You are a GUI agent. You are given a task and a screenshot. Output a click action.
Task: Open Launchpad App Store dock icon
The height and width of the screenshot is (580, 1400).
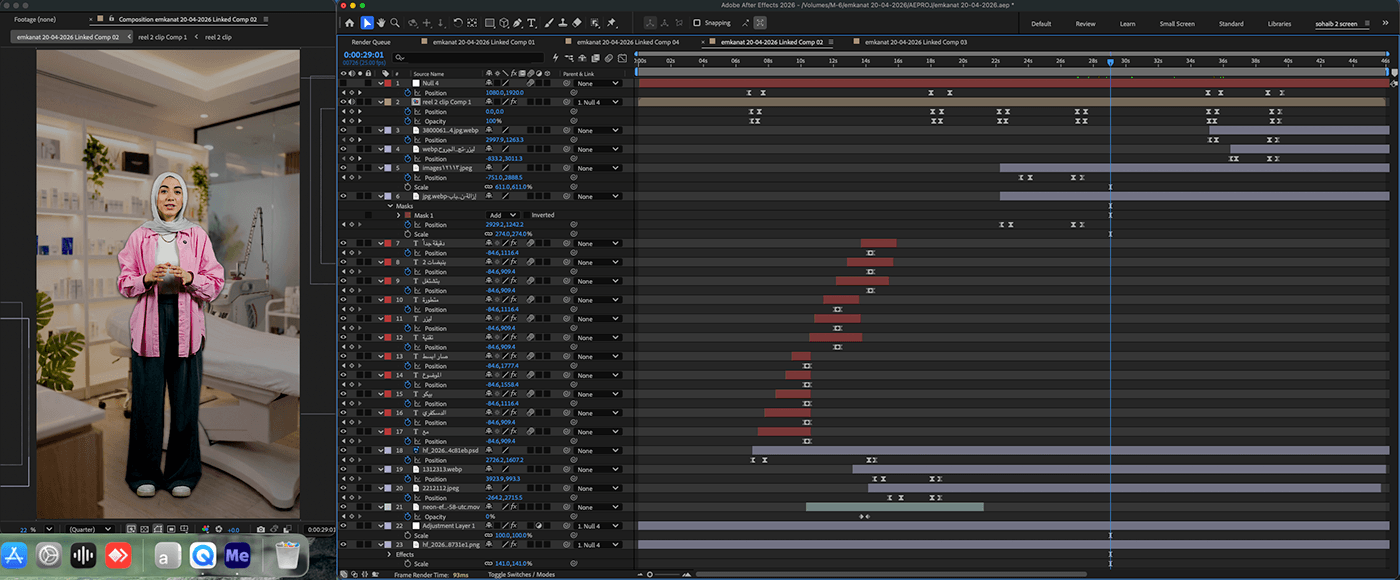[14, 555]
